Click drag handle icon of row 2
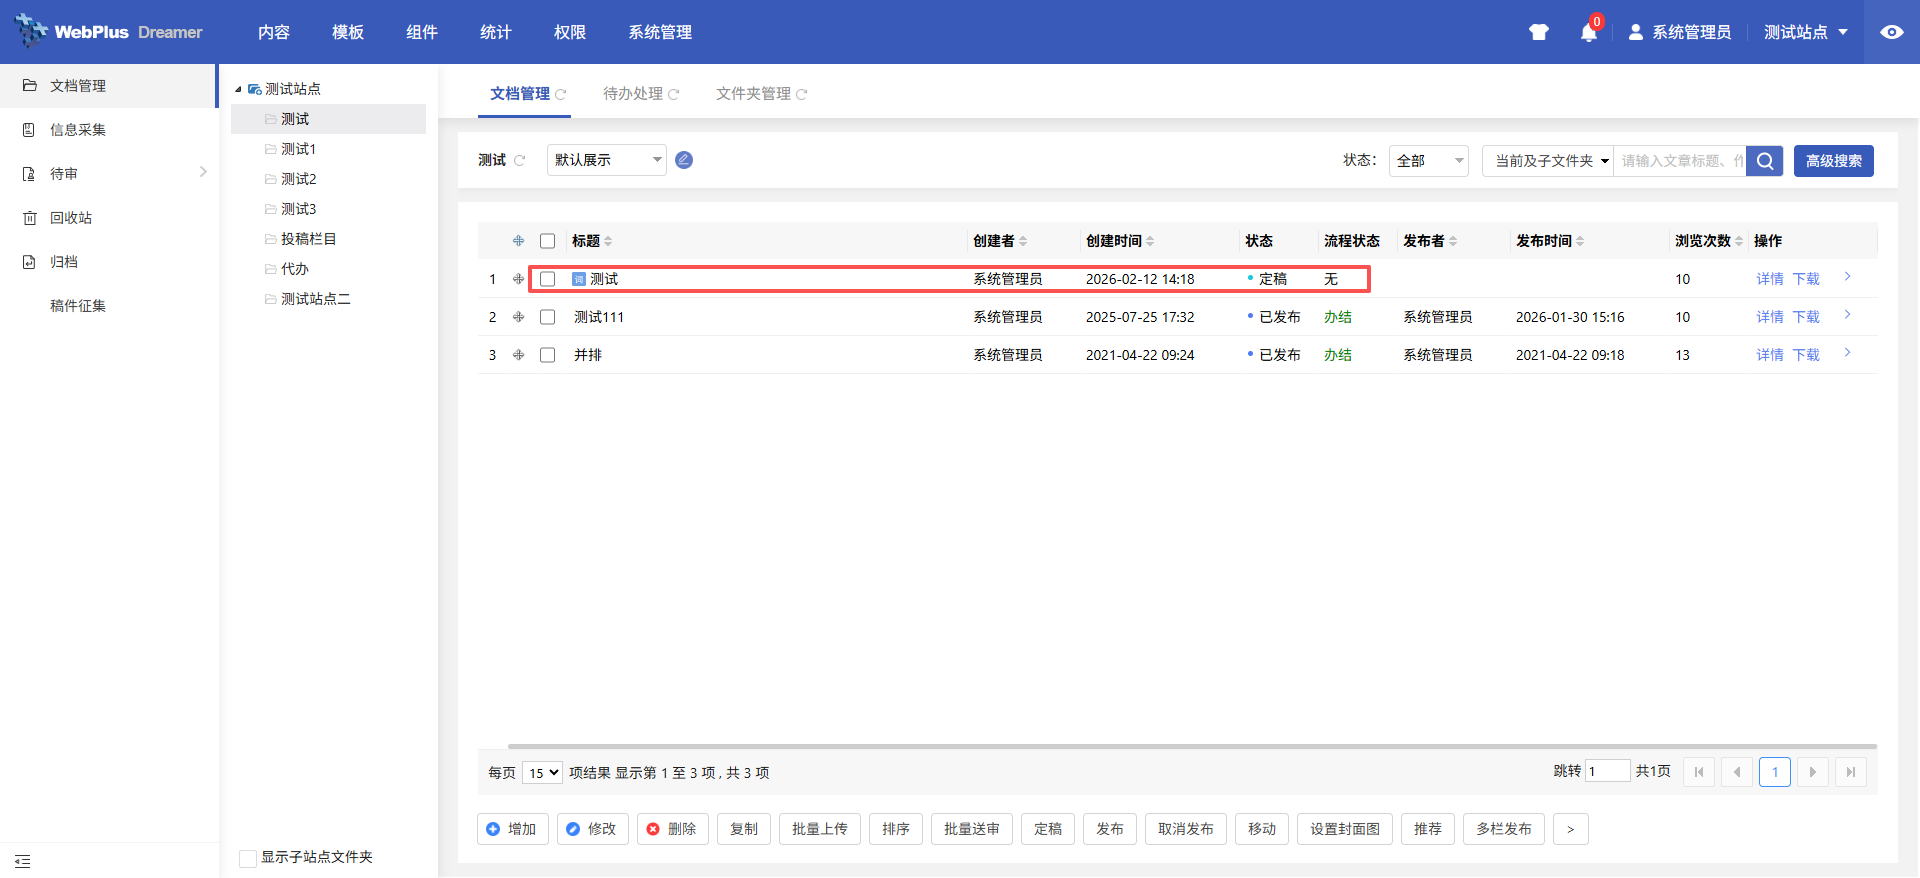The width and height of the screenshot is (1920, 878). (518, 317)
